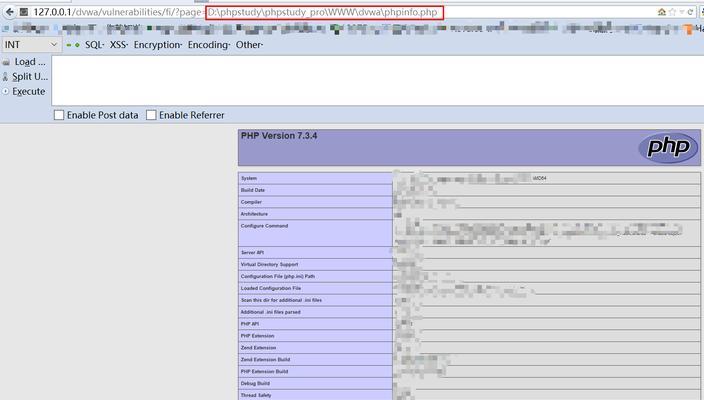704x400 pixels.
Task: Click the PHP Extension Build label
Action: (264, 371)
